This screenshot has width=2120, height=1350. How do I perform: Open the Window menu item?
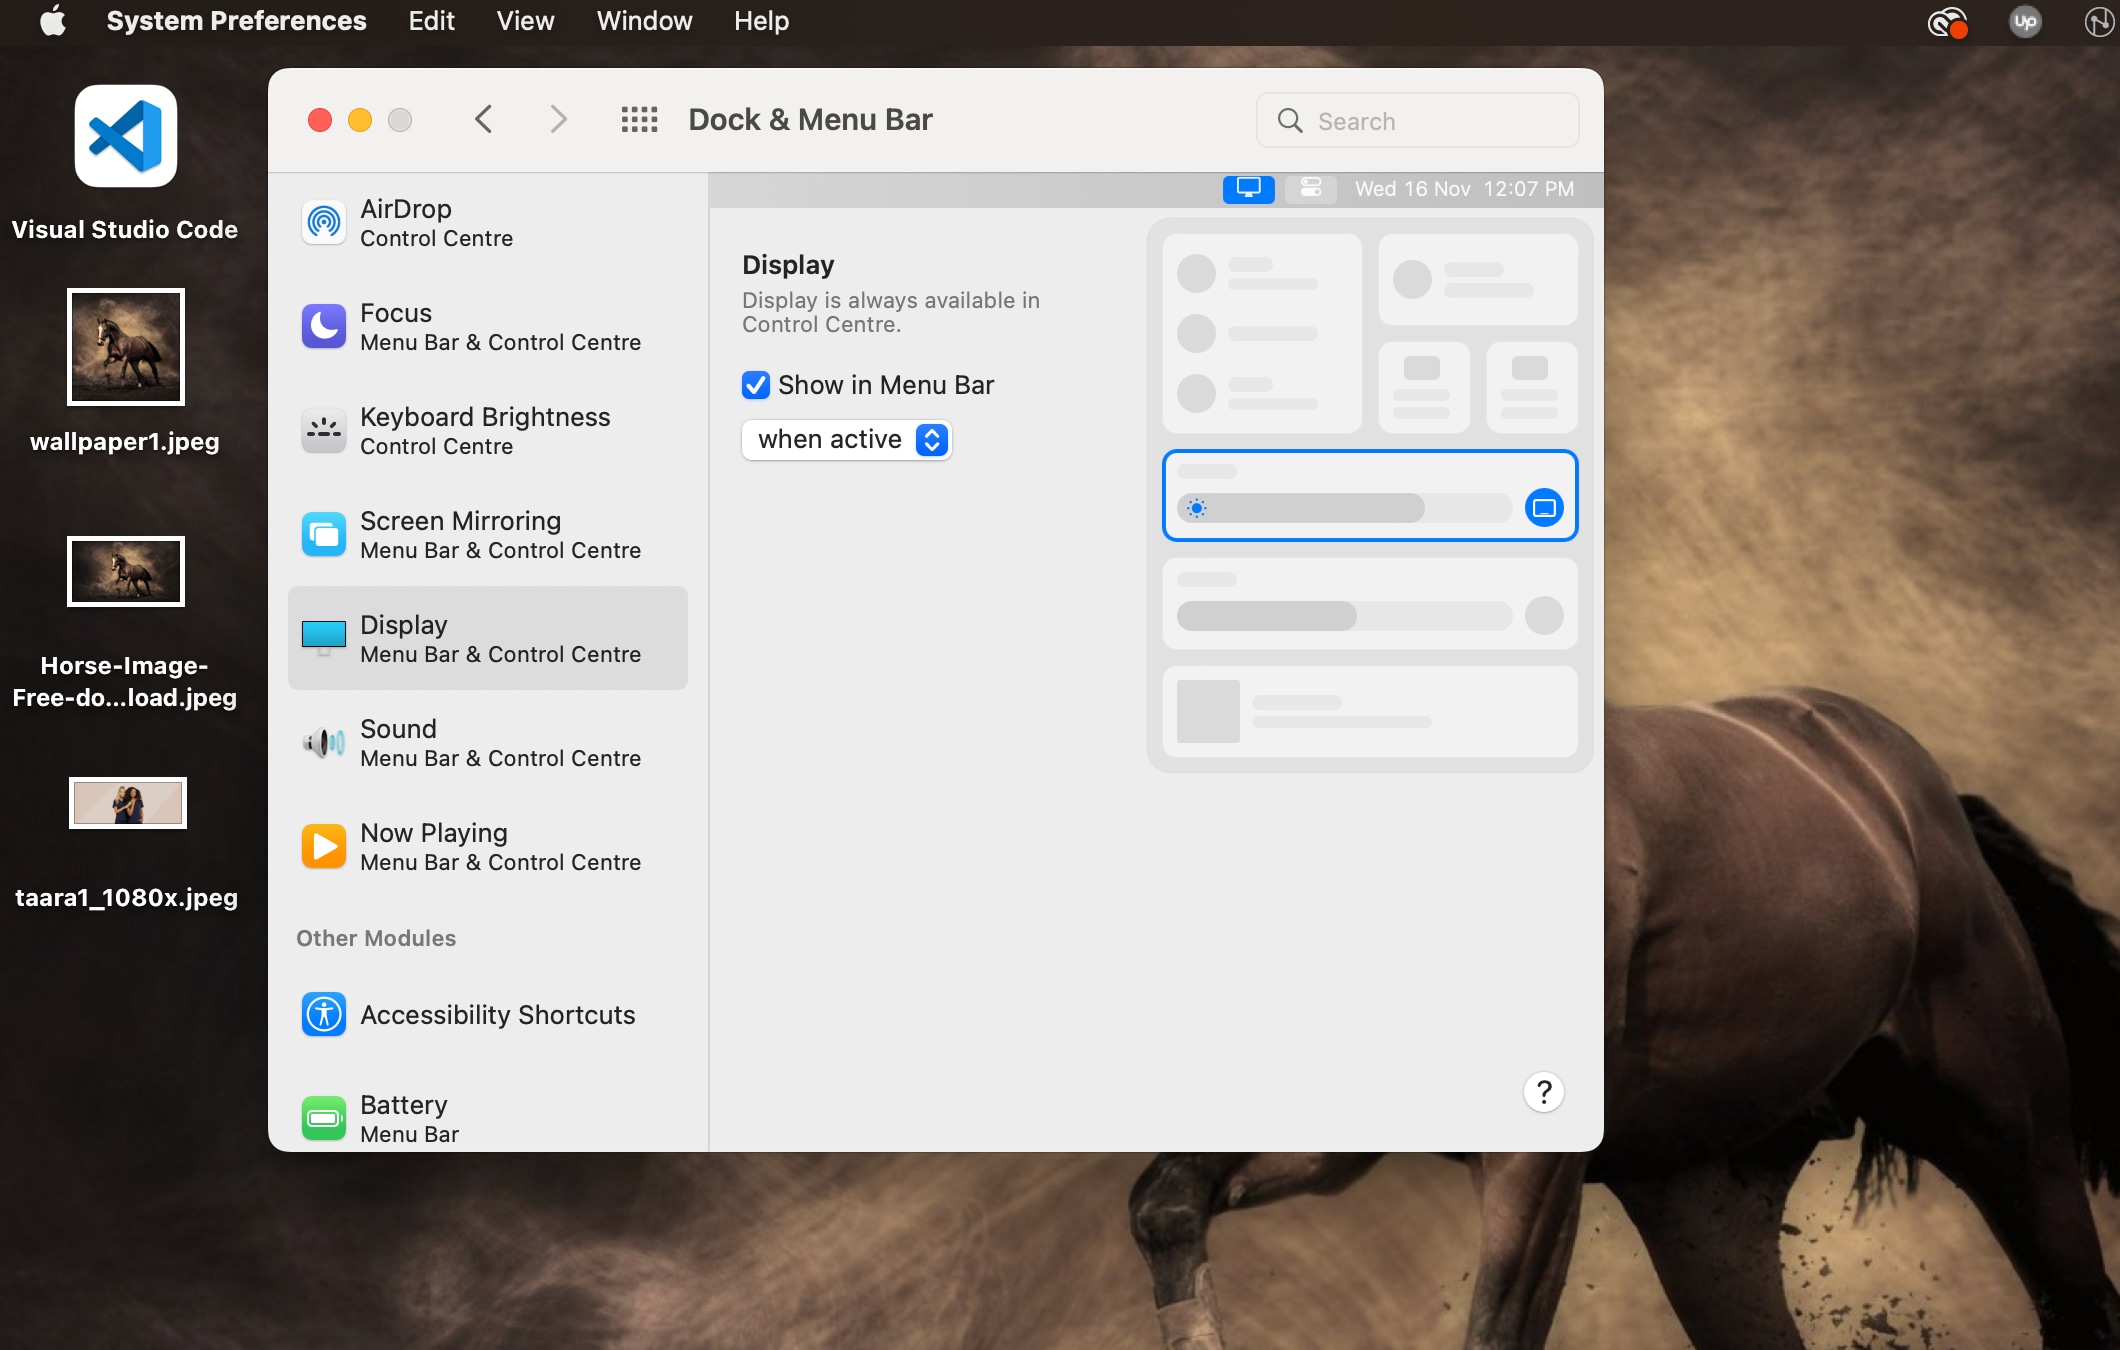tap(644, 20)
